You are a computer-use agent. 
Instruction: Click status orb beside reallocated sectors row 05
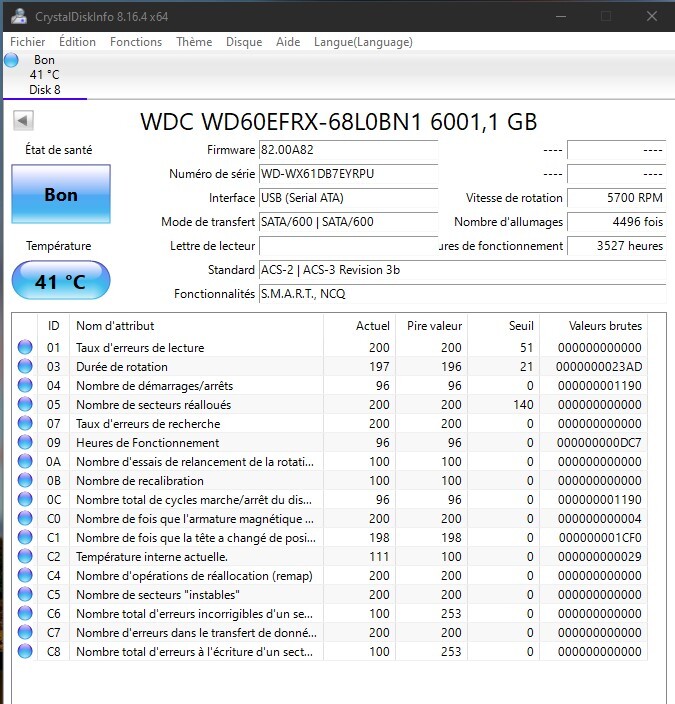tap(25, 404)
